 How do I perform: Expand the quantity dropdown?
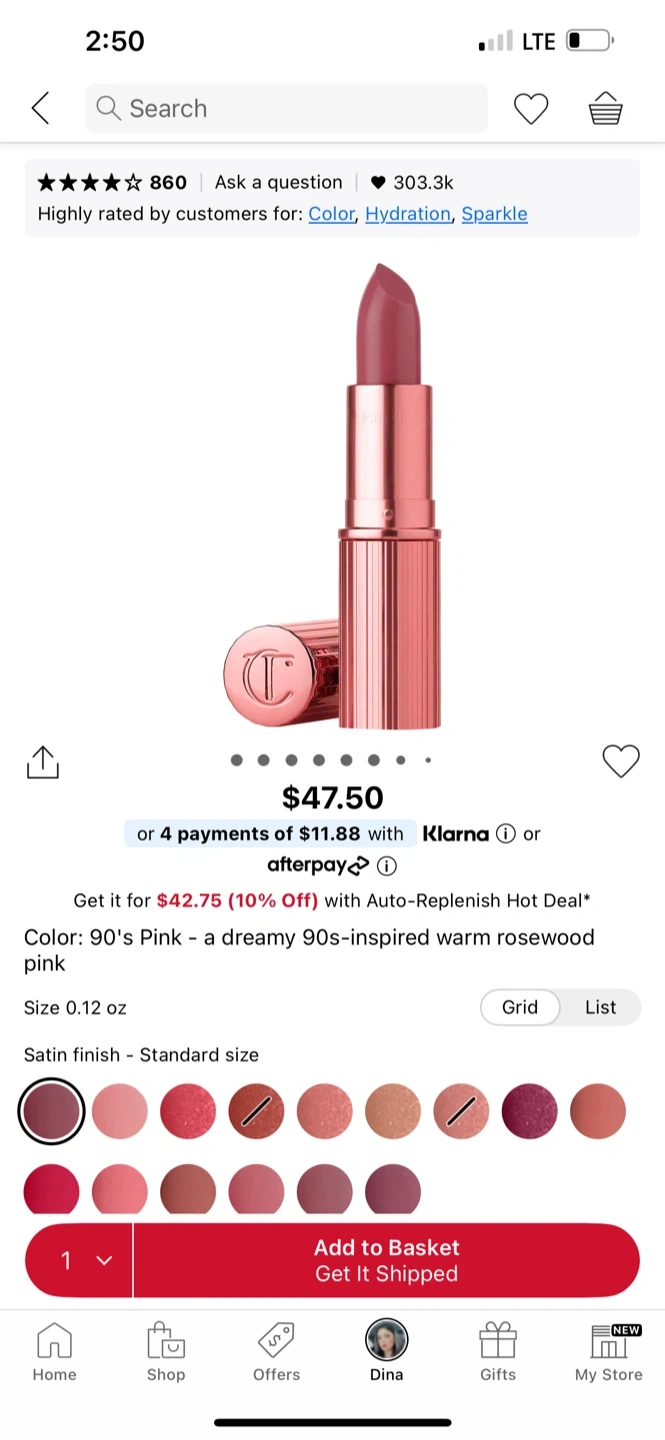coord(80,1260)
